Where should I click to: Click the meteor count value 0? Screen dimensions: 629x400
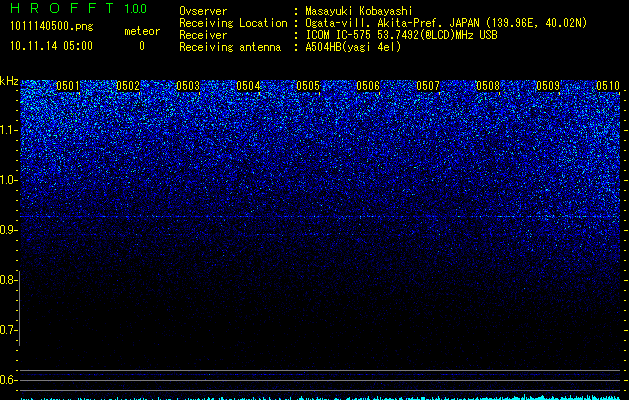click(x=142, y=46)
